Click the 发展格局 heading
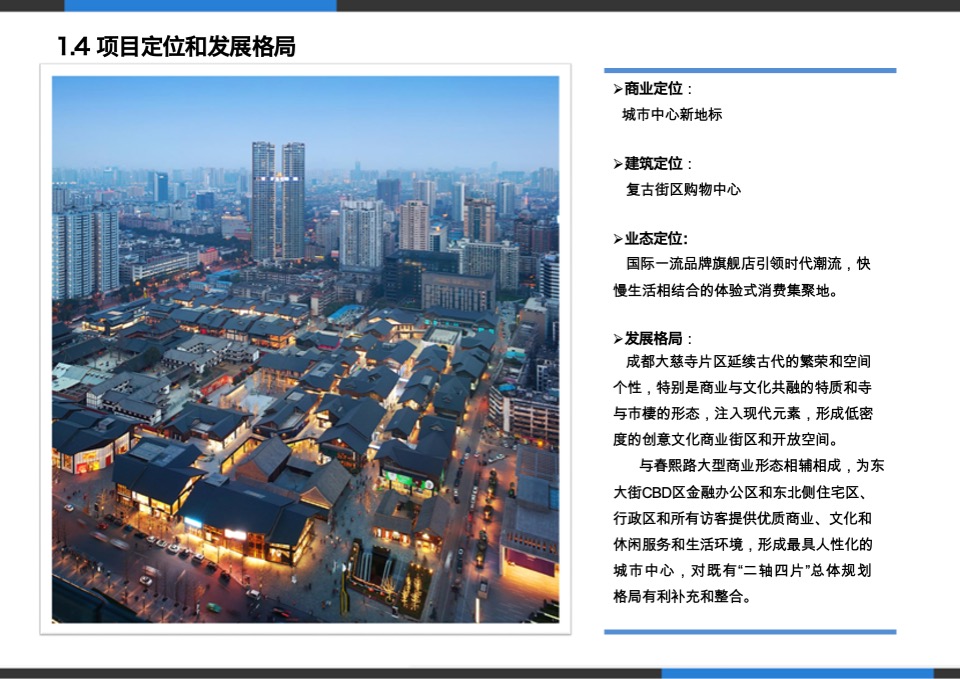Screen dimensions: 960x679 pyautogui.click(x=655, y=337)
